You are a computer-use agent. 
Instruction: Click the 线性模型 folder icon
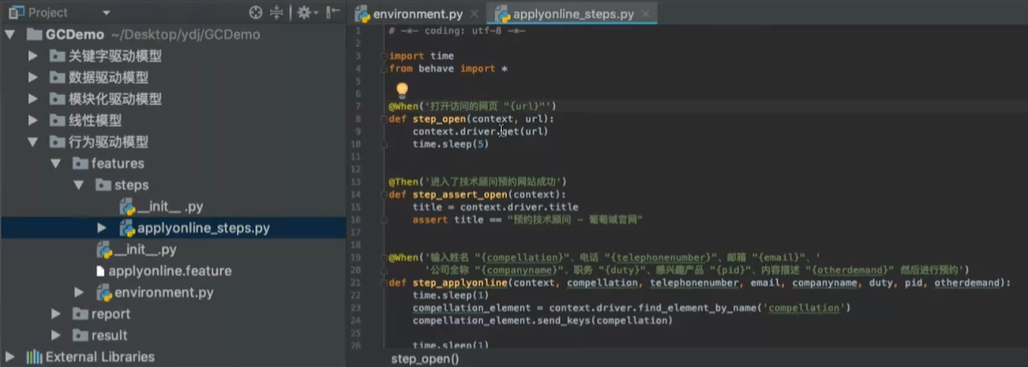click(x=57, y=121)
